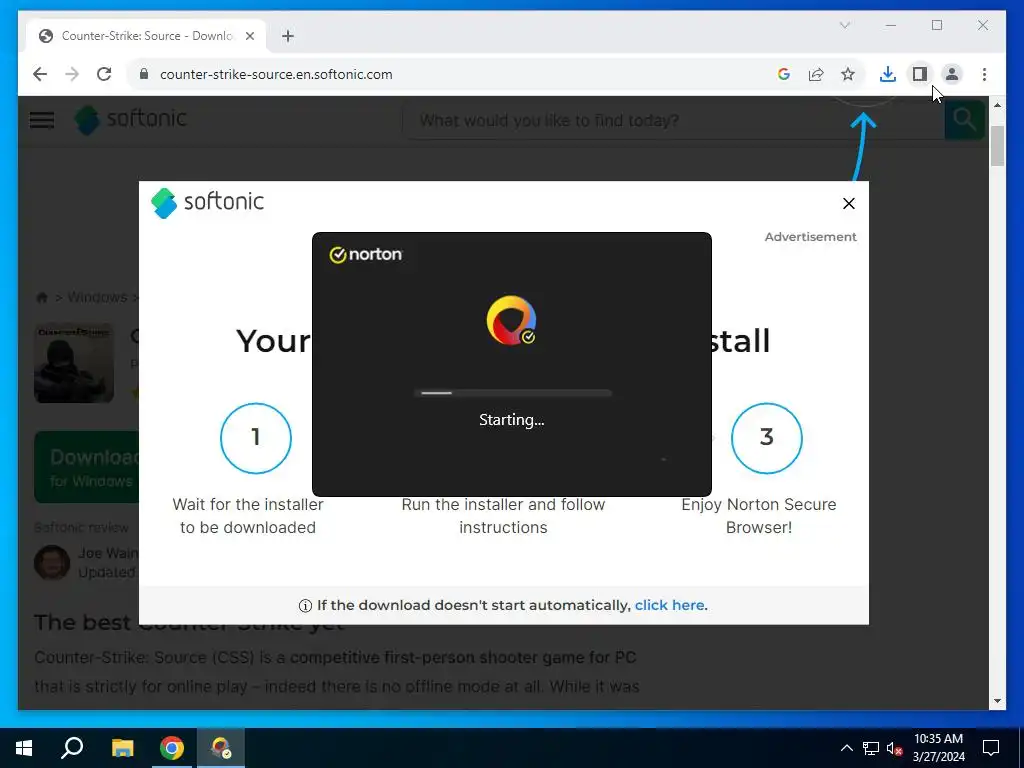
Task: Open the Windows Start menu
Action: pyautogui.click(x=24, y=748)
